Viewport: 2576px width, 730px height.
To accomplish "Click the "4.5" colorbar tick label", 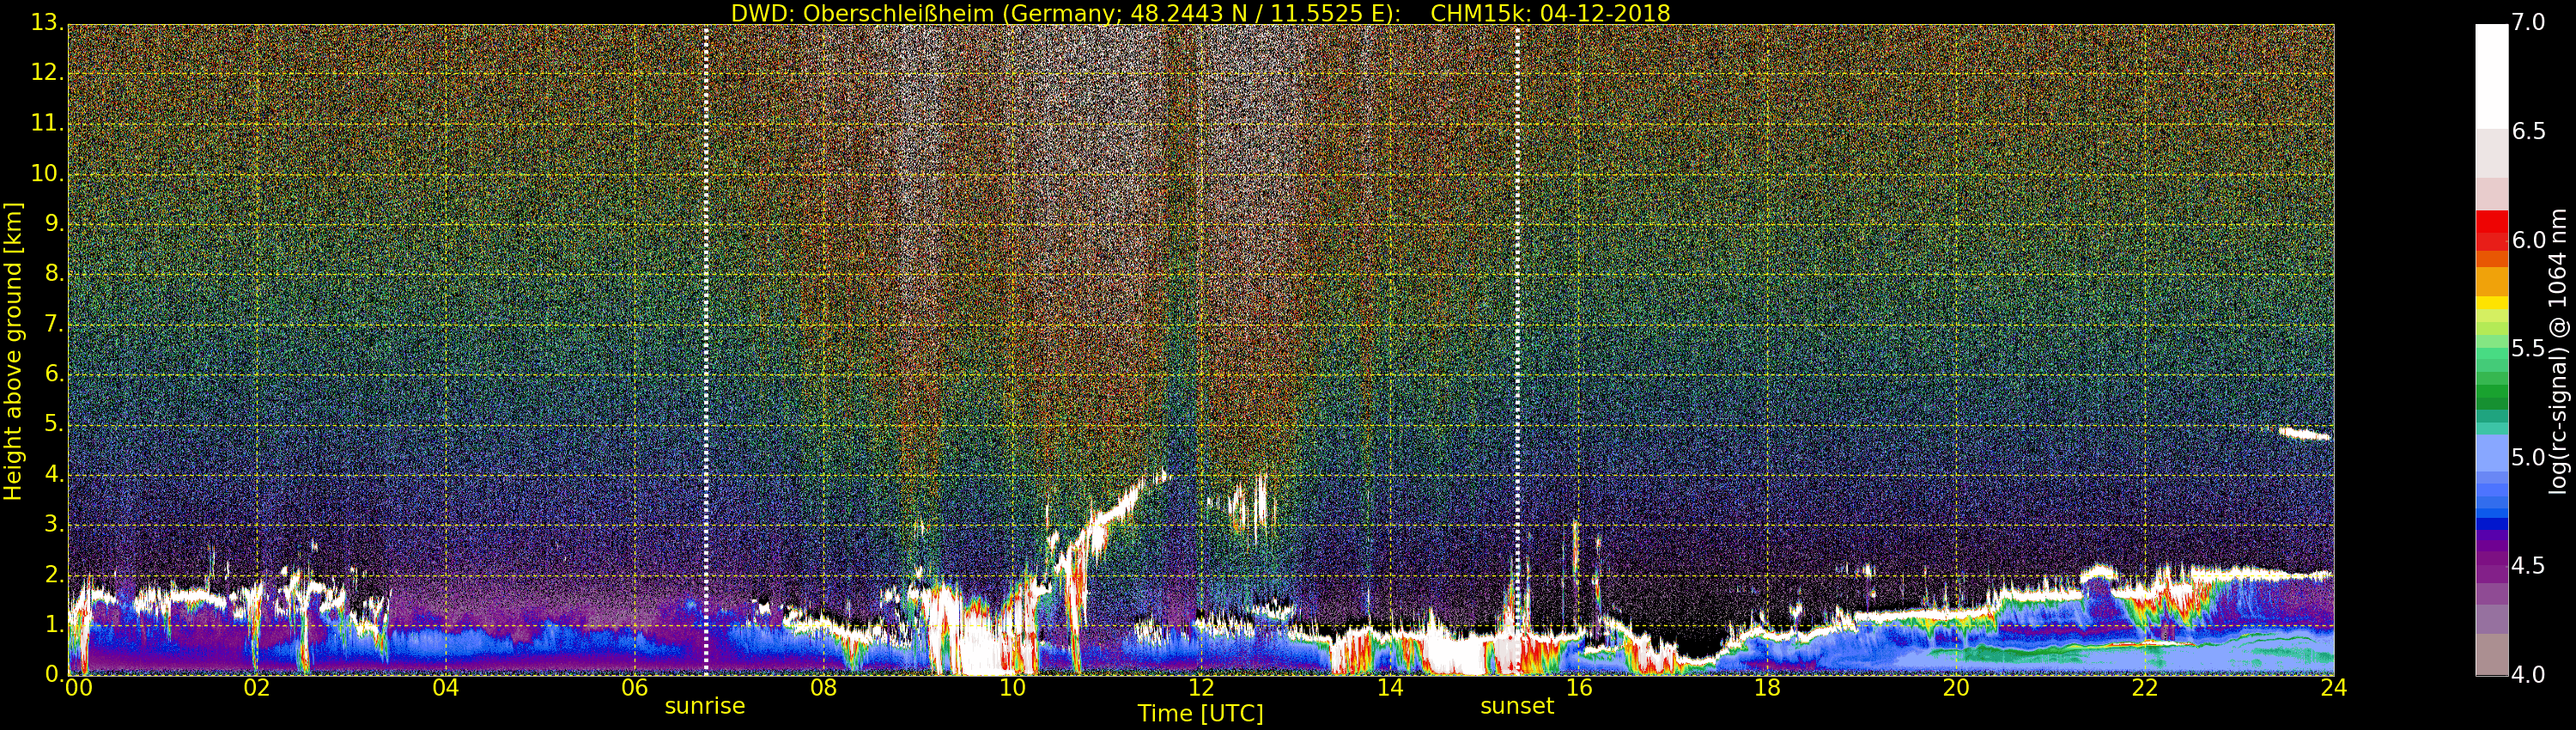I will [x=2529, y=566].
